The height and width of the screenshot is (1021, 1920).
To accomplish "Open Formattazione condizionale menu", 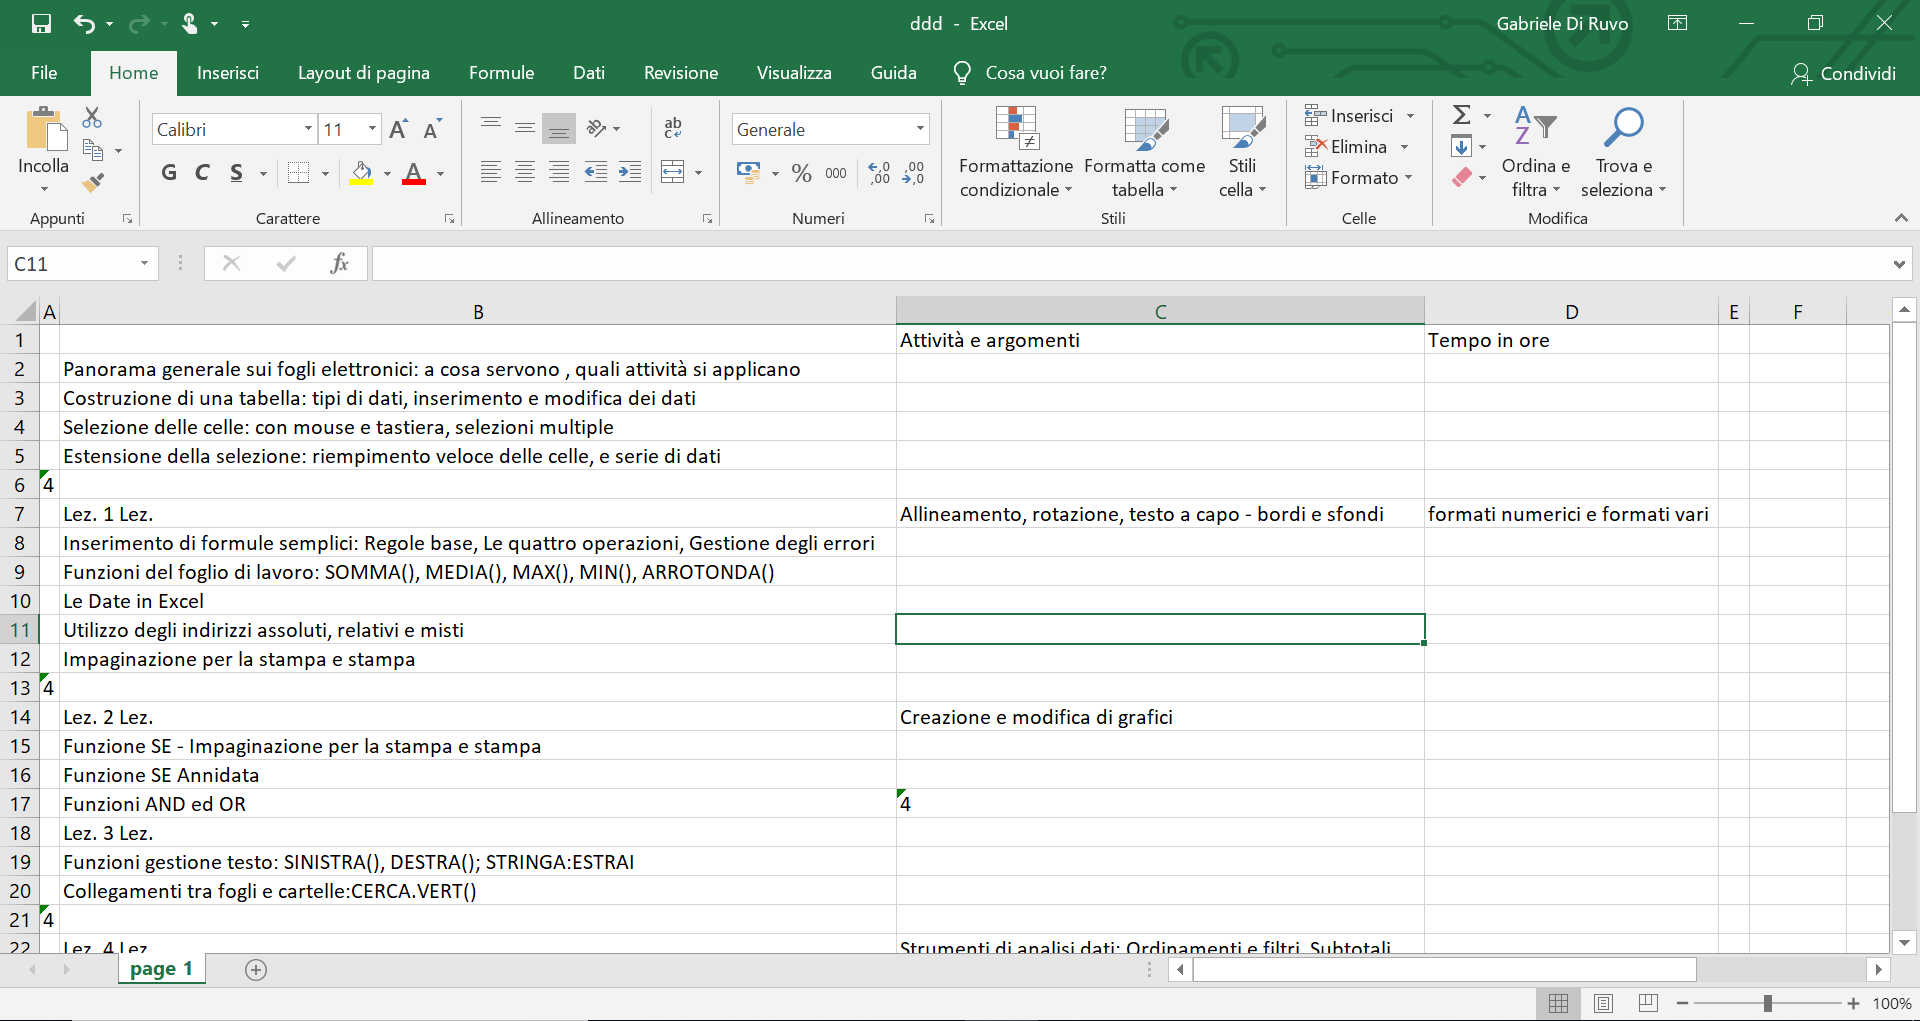I will (1016, 152).
